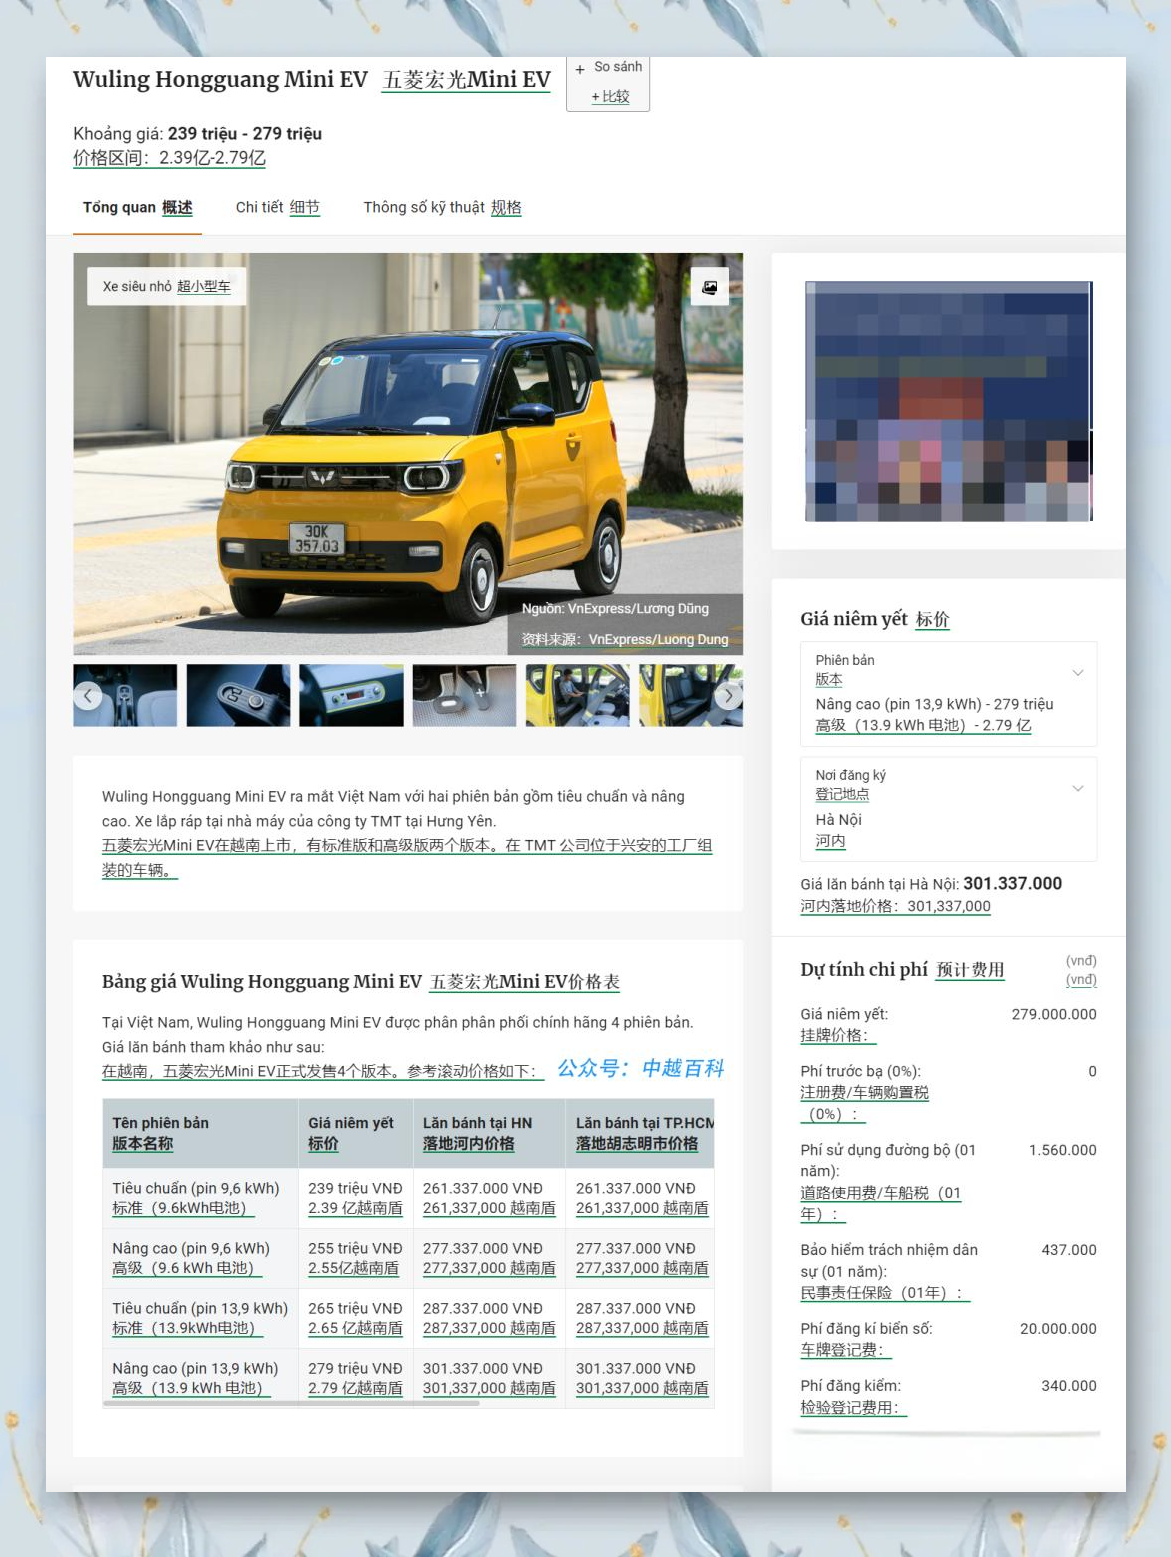Select row Tiêu chuẩn (pin 13,9 kWh)
1171x1557 pixels.
(408, 1318)
